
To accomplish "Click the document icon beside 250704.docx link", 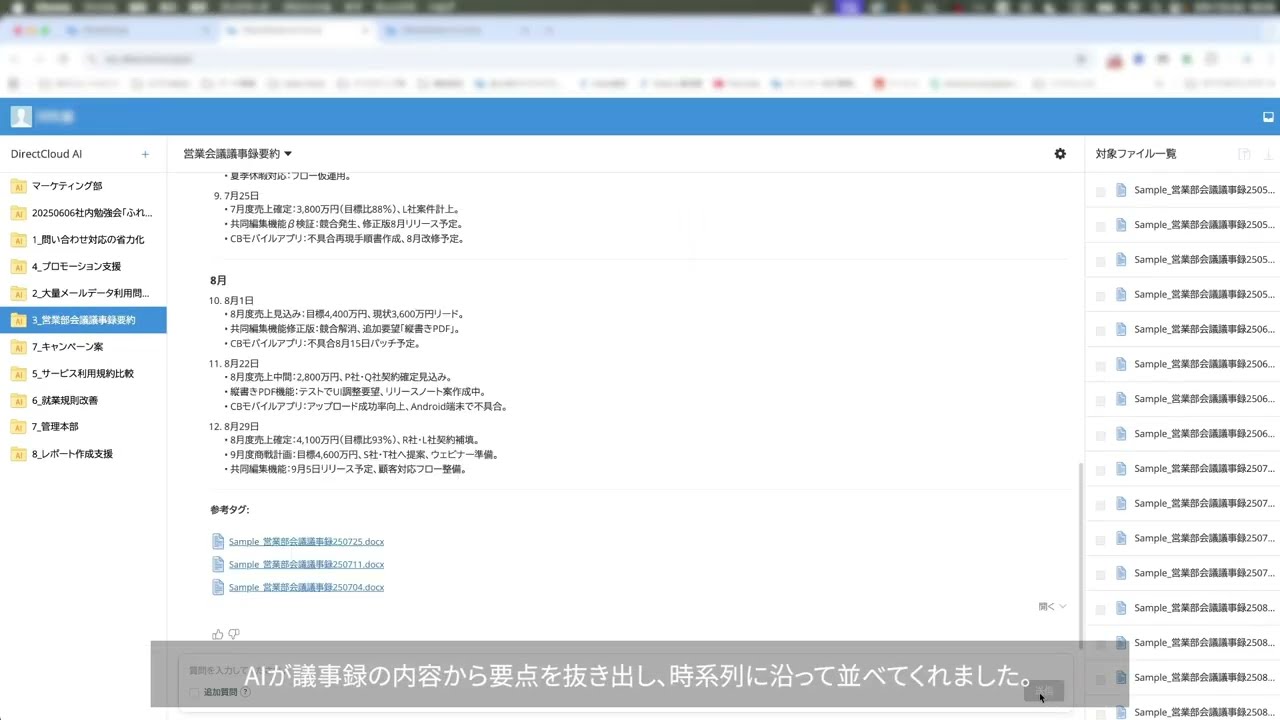I will 218,587.
